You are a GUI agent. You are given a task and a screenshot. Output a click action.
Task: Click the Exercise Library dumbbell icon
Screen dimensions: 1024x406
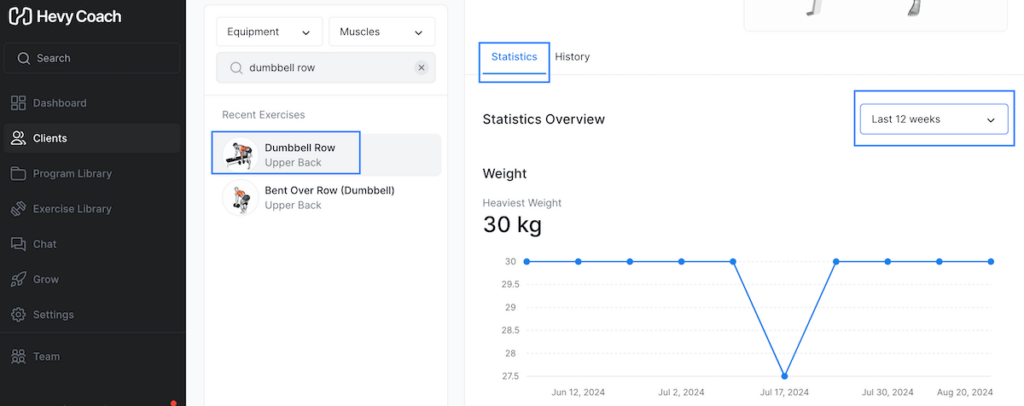click(18, 209)
